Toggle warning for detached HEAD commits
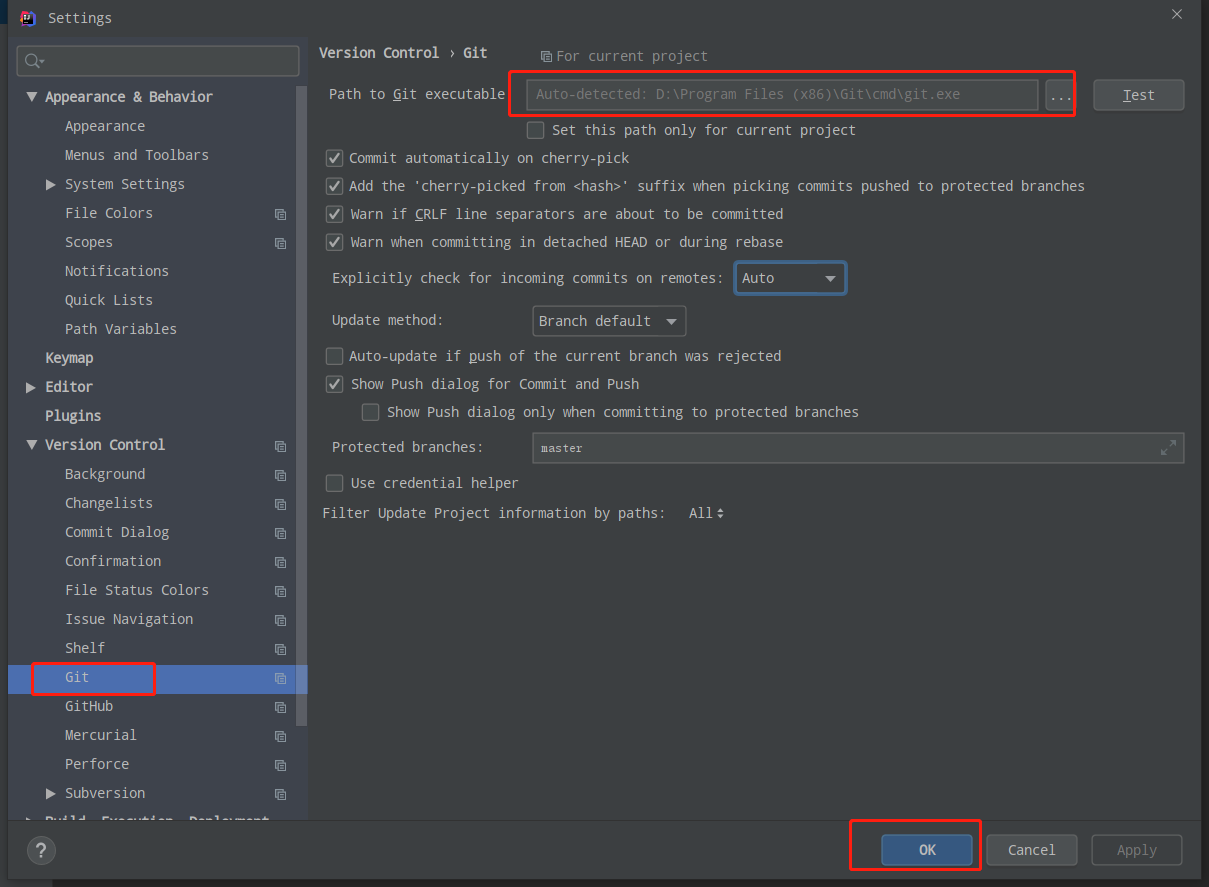This screenshot has width=1209, height=887. pos(335,242)
